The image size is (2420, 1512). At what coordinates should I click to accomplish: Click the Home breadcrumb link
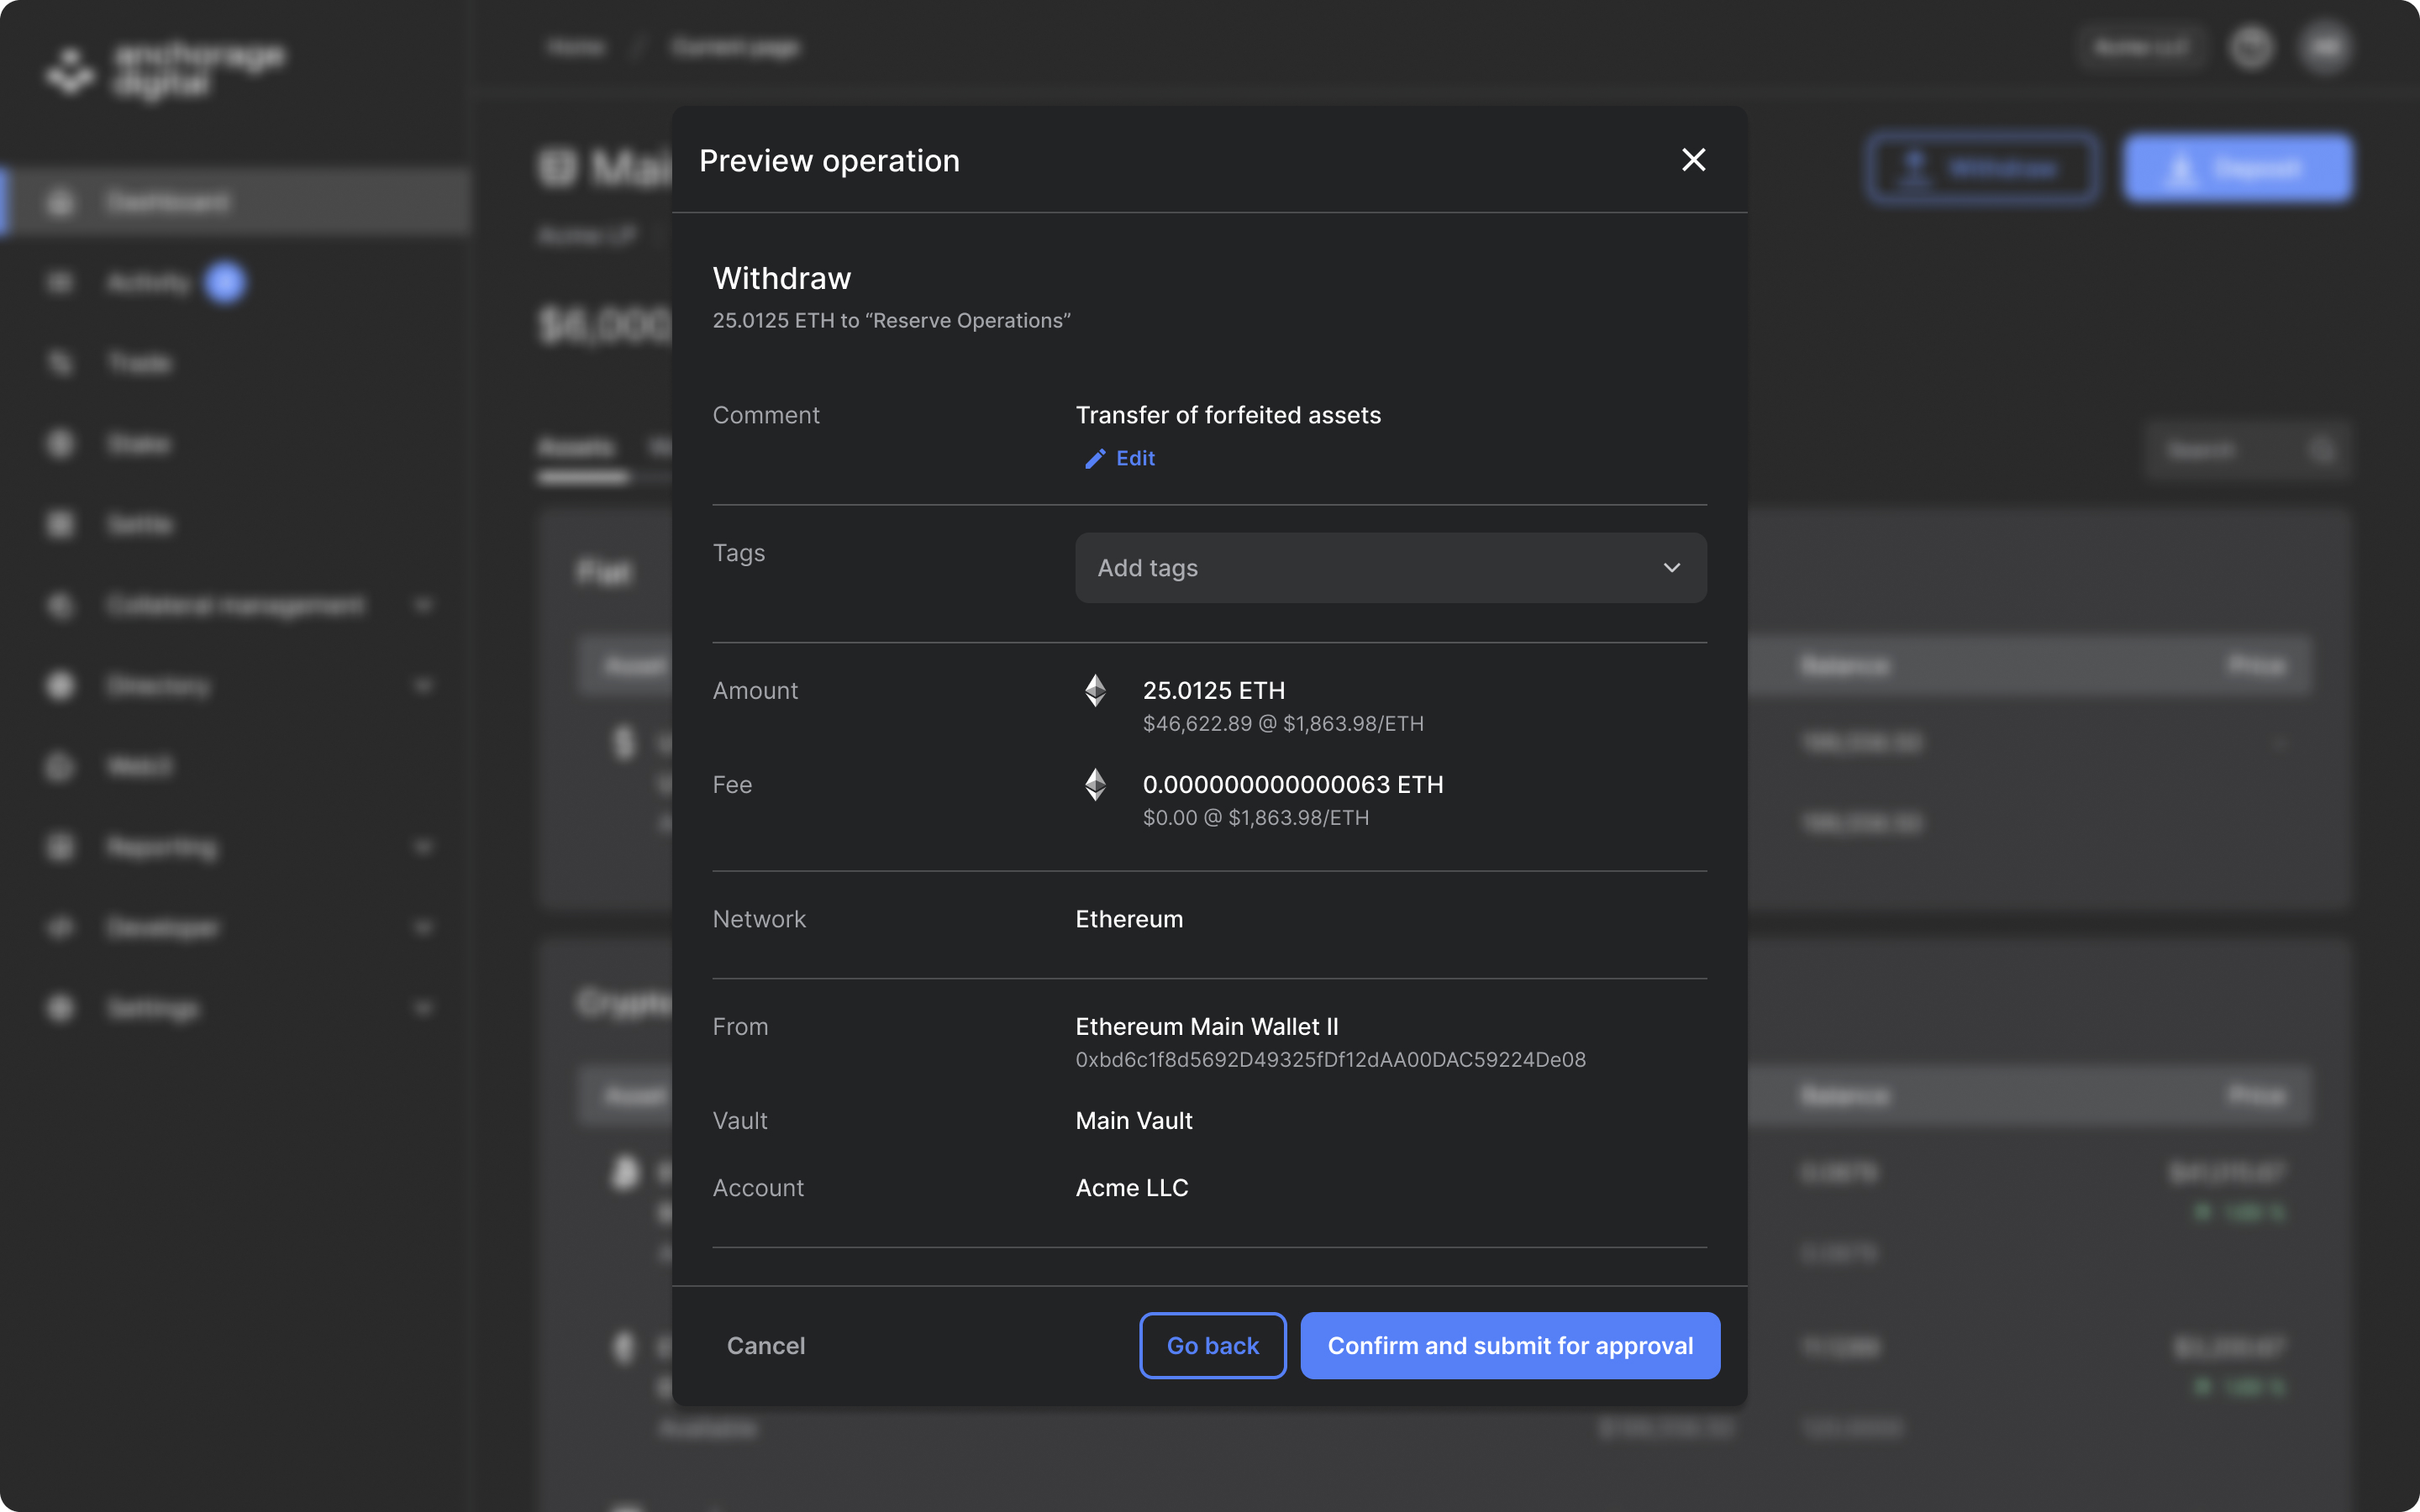pyautogui.click(x=576, y=47)
